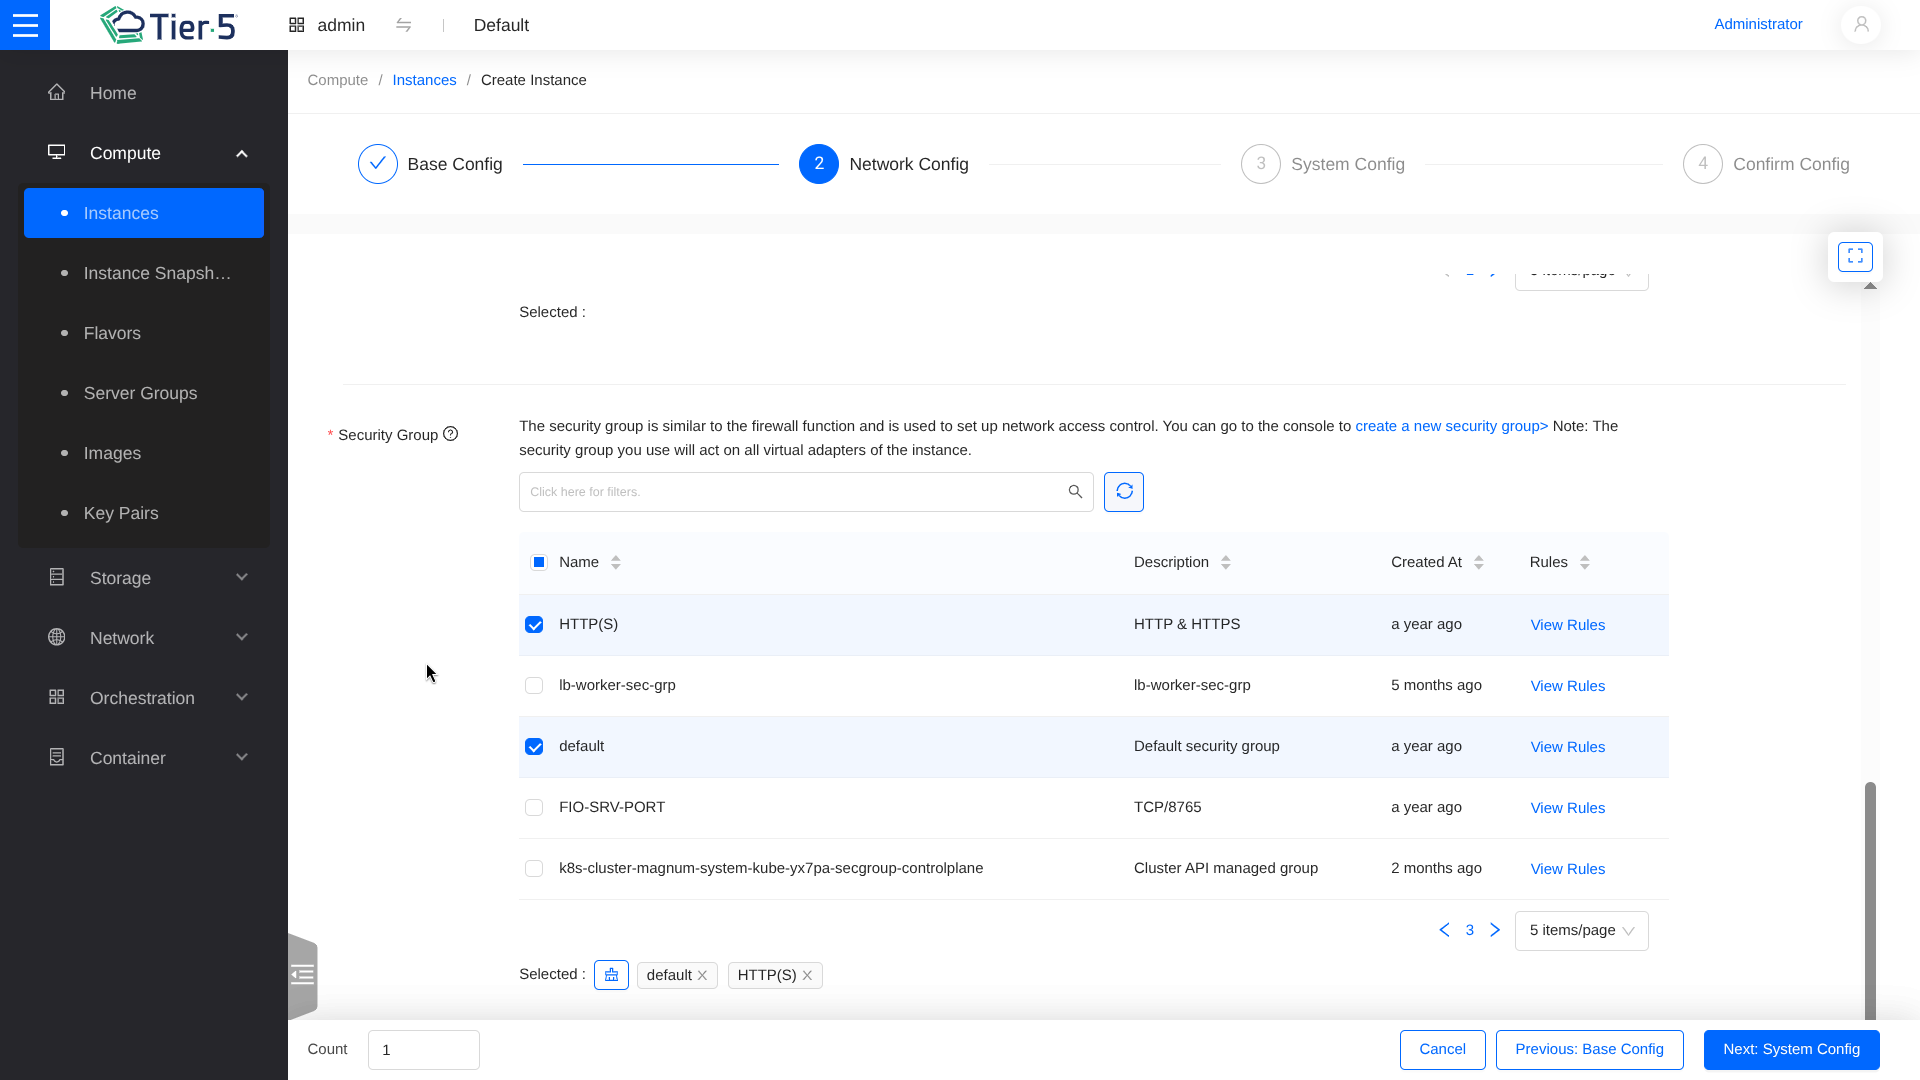Image resolution: width=1920 pixels, height=1080 pixels.
Task: Click the fullscreen expand icon
Action: point(1855,257)
